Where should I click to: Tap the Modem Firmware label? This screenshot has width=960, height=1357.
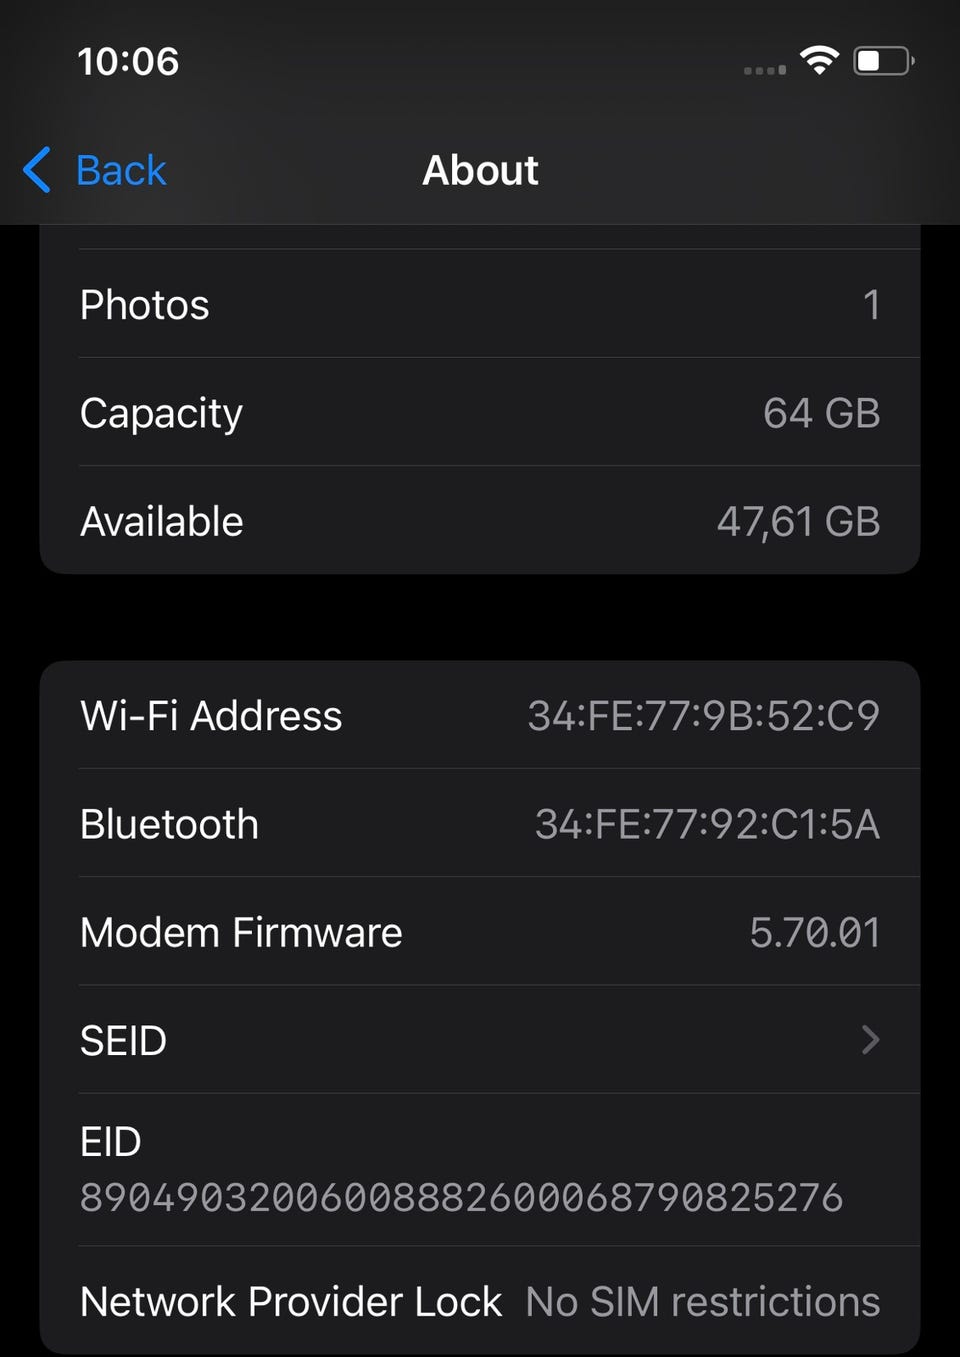click(241, 932)
